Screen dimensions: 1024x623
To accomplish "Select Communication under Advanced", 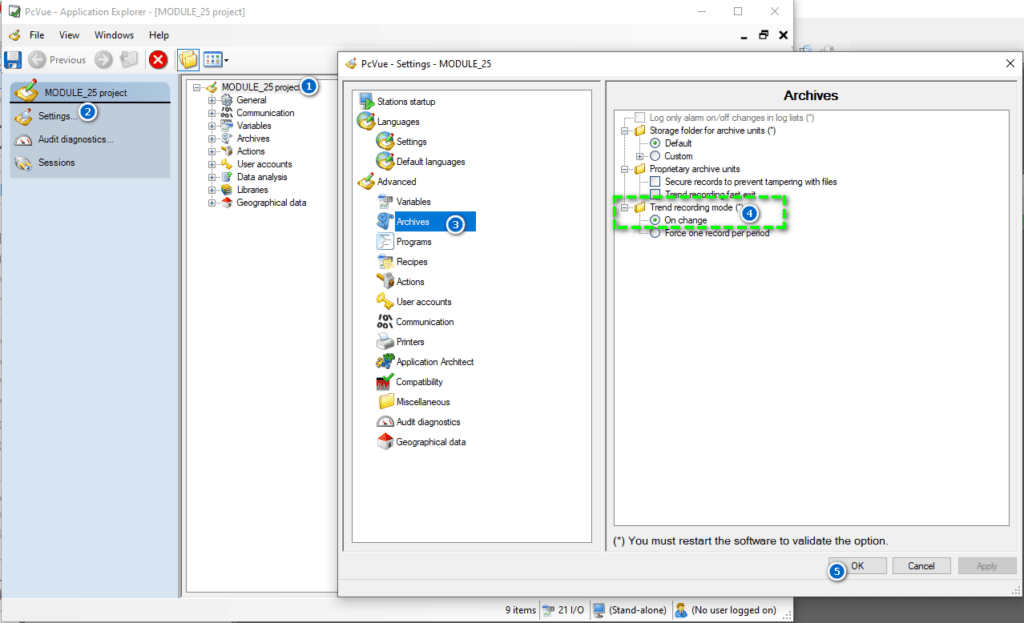I will (424, 322).
